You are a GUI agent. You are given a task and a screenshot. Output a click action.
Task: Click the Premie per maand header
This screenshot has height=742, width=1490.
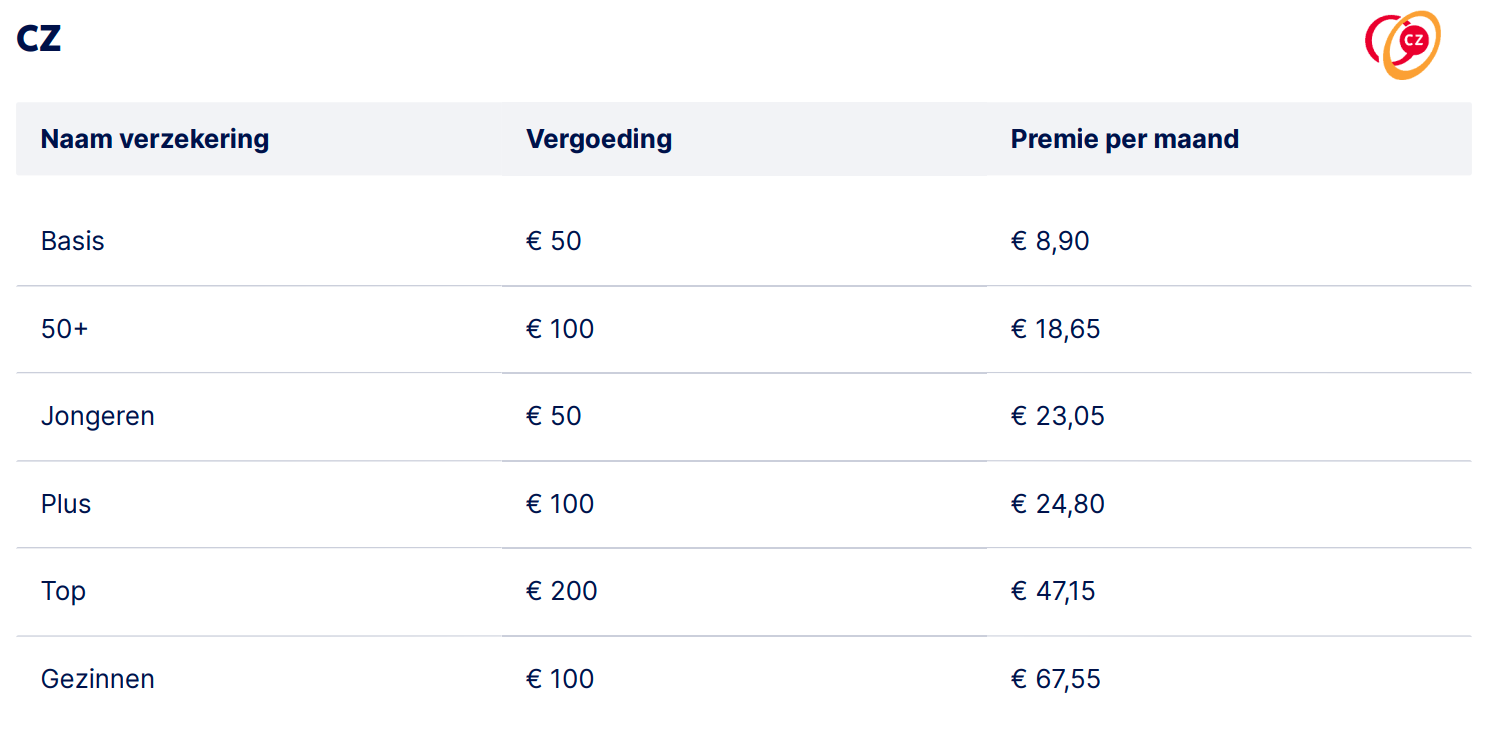1125,139
